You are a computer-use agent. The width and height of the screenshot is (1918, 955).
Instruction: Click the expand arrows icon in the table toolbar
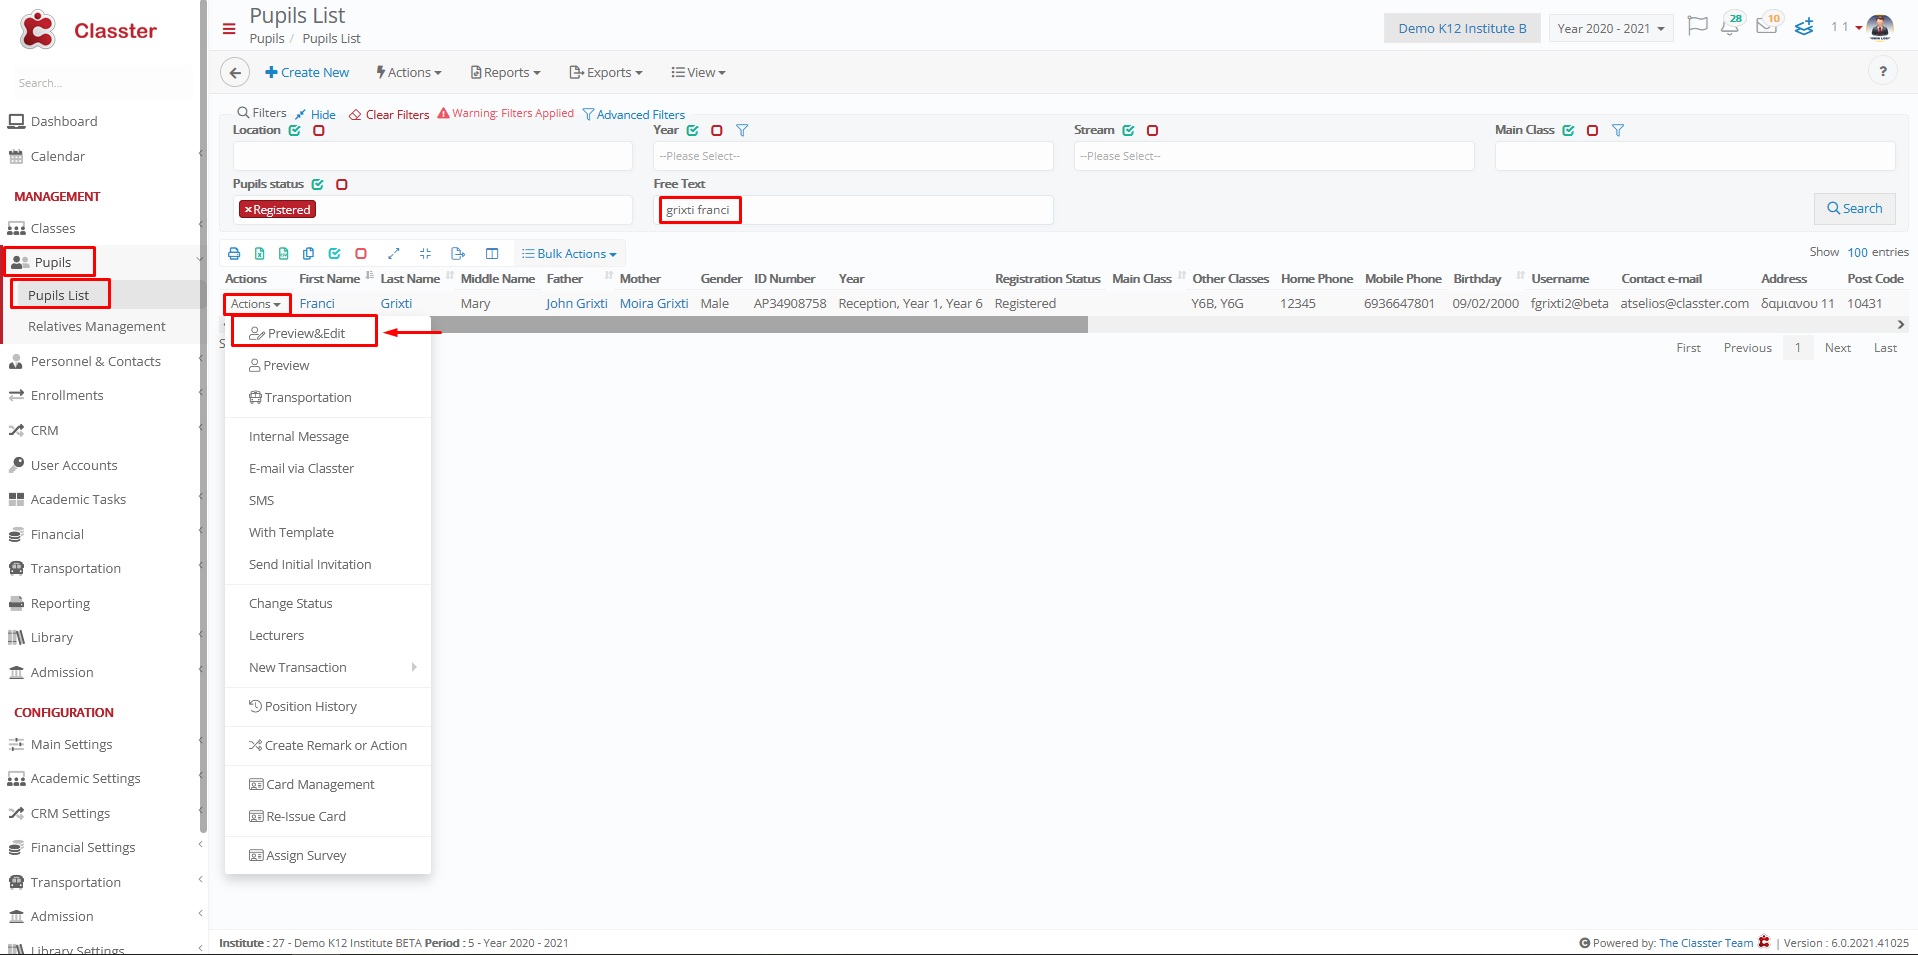[394, 254]
